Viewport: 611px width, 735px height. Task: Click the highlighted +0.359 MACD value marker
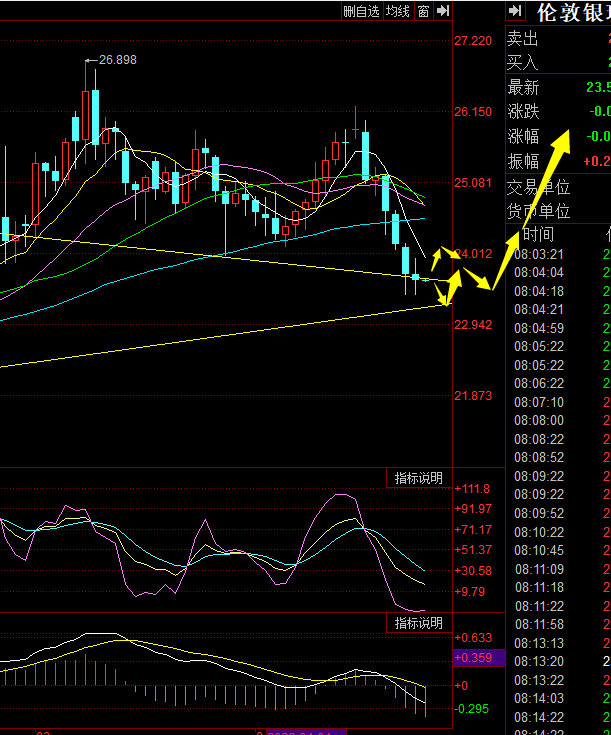pos(471,658)
